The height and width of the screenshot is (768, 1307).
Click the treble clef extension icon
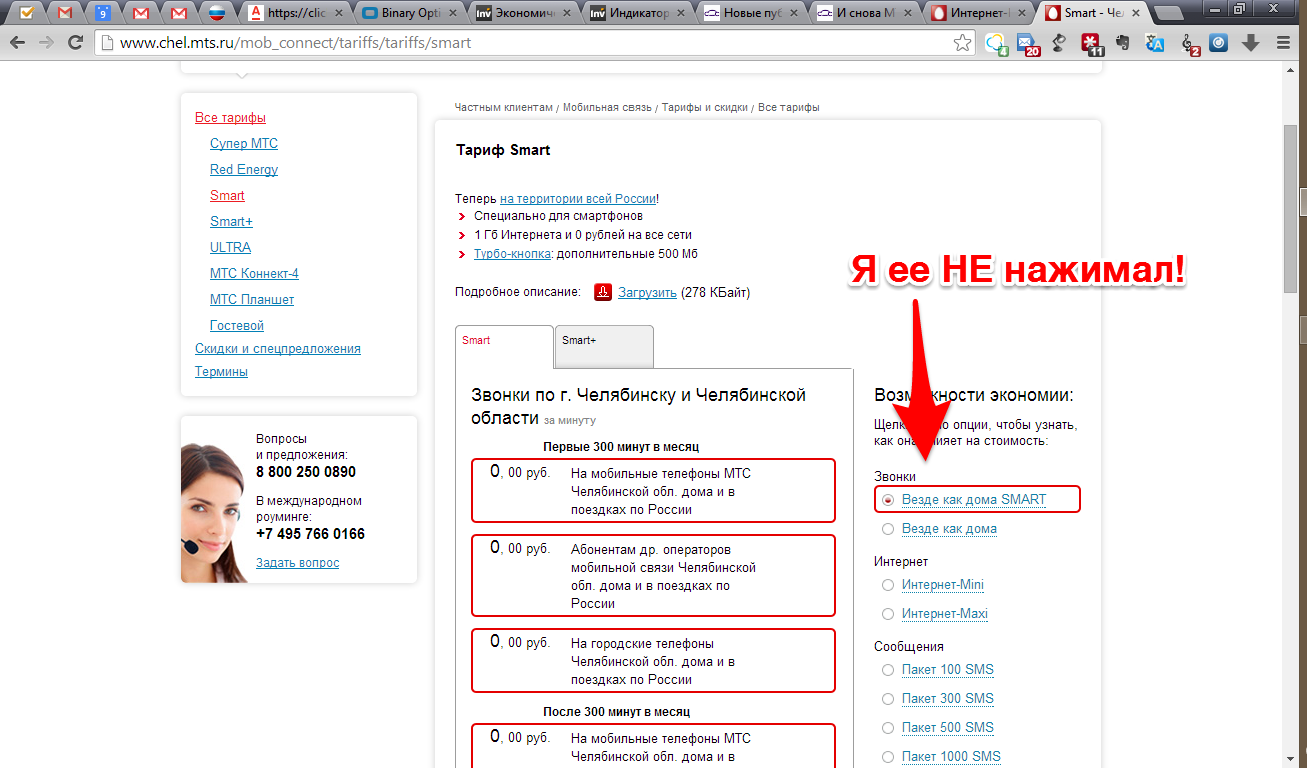coord(1188,43)
